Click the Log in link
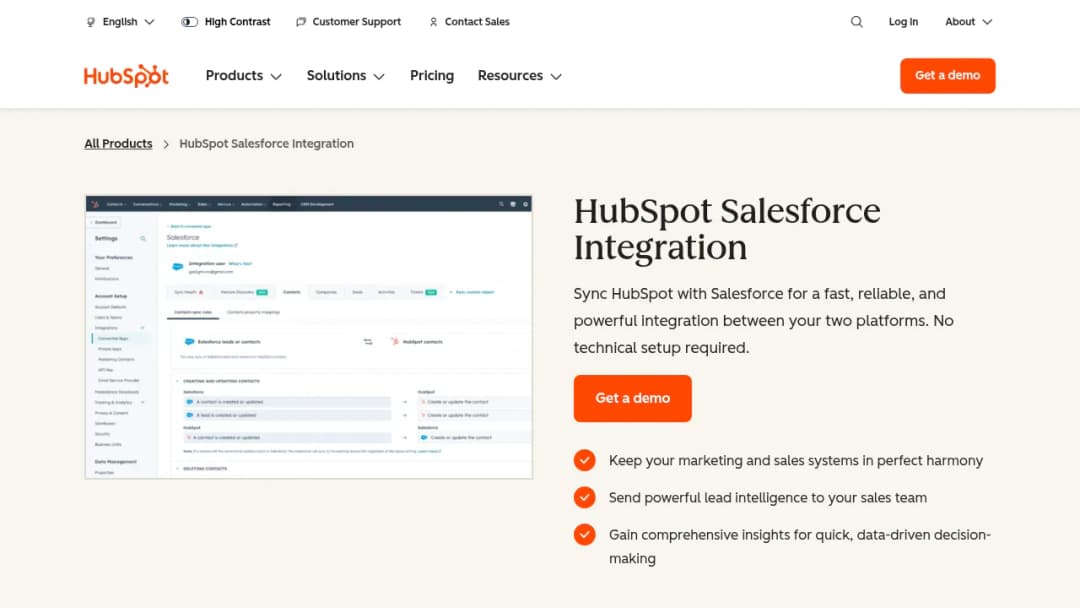The width and height of the screenshot is (1080, 608). pos(903,22)
